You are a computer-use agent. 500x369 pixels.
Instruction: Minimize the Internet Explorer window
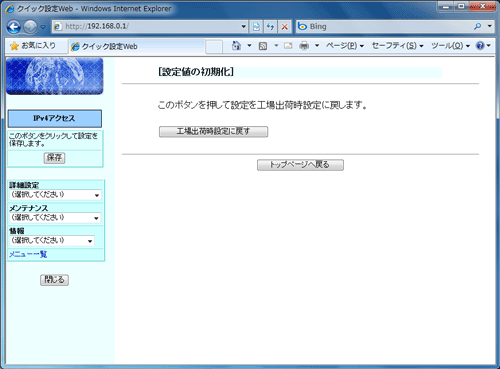[446, 6]
